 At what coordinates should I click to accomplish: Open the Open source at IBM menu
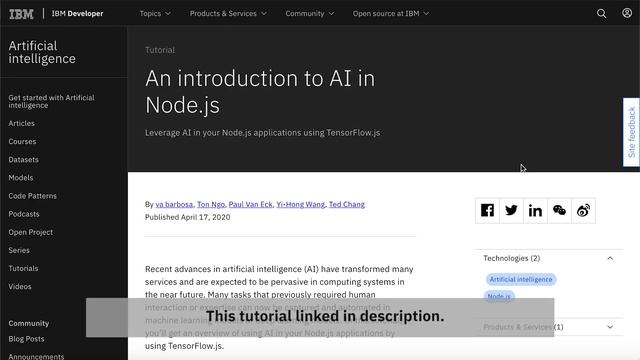391,13
